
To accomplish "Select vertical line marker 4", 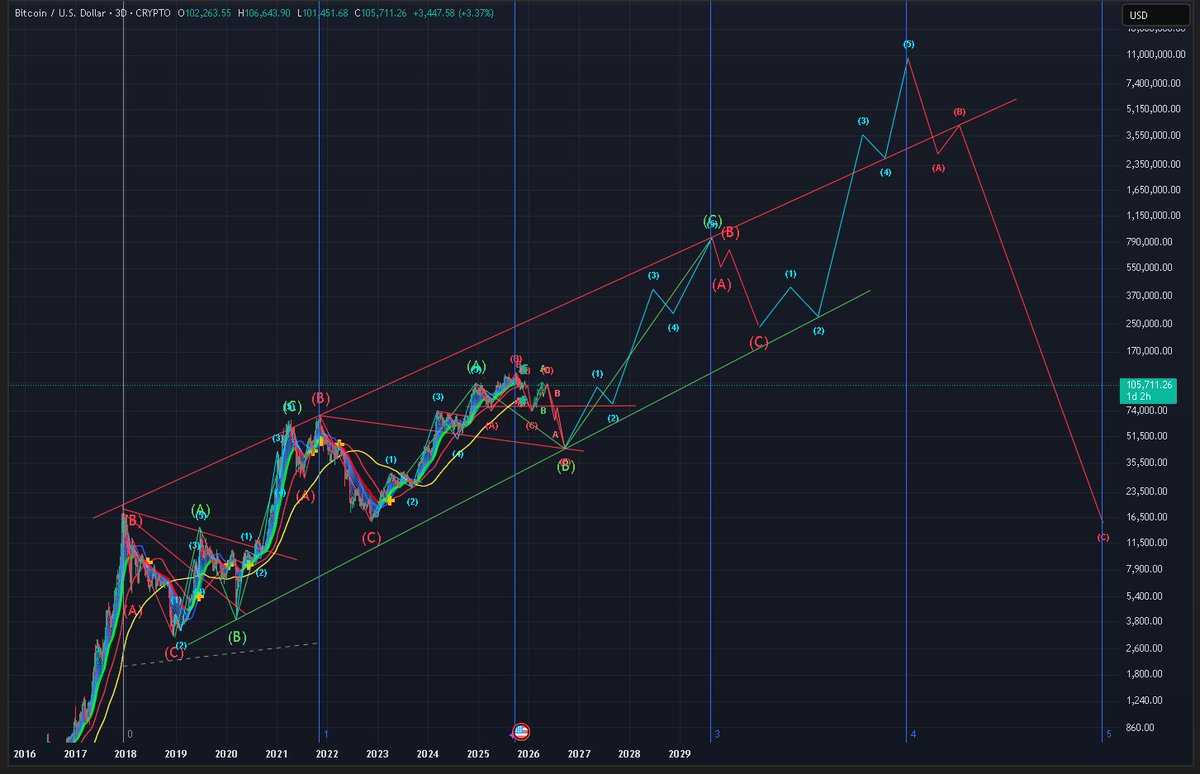I will 913,734.
